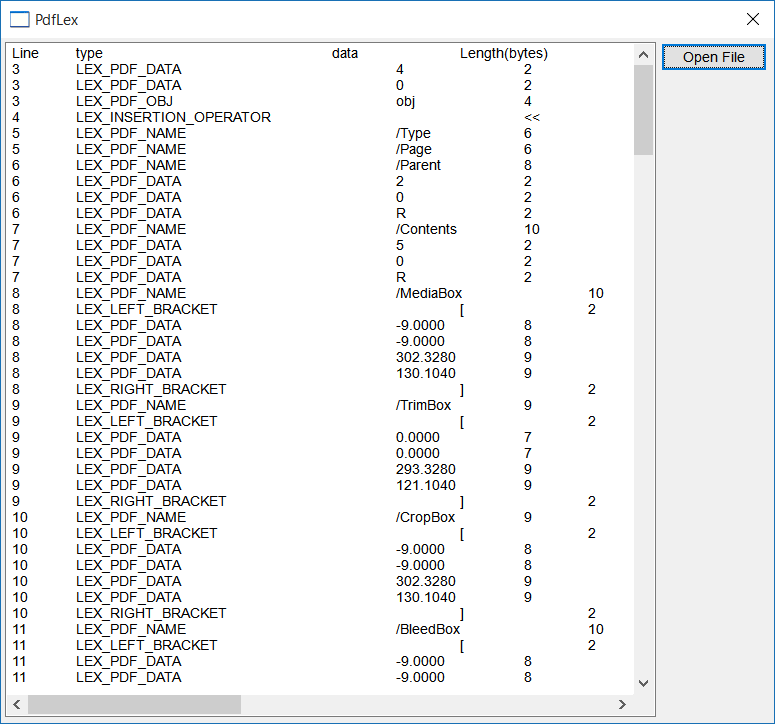Screen dimensions: 775x724
Task: Click the "/BleedBox" data value
Action: click(428, 629)
